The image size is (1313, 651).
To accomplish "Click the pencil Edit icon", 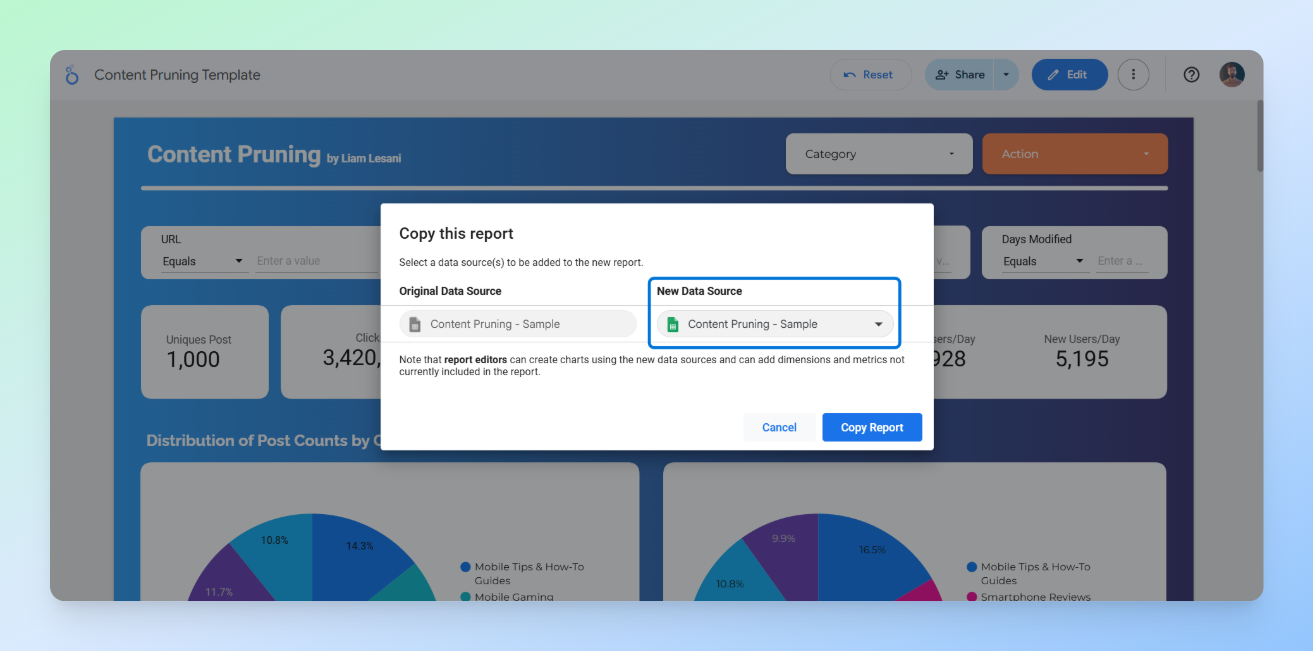I will 1054,74.
